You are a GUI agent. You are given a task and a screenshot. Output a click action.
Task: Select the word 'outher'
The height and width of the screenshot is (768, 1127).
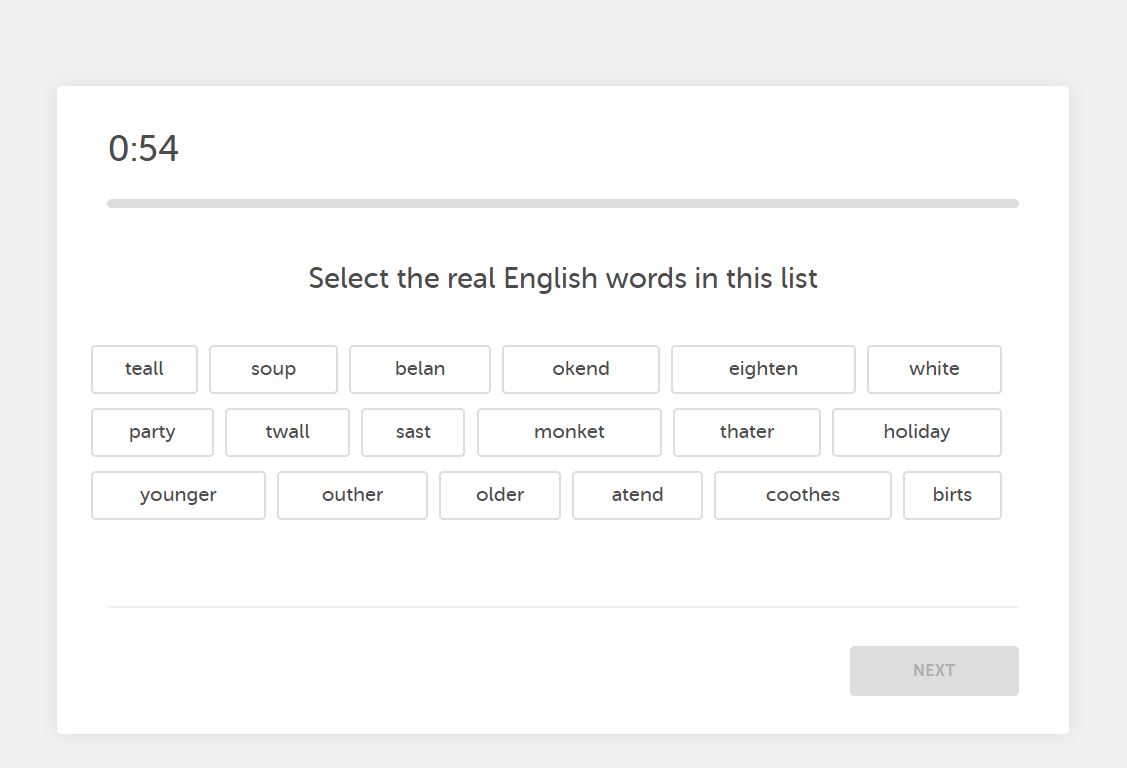(x=352, y=495)
